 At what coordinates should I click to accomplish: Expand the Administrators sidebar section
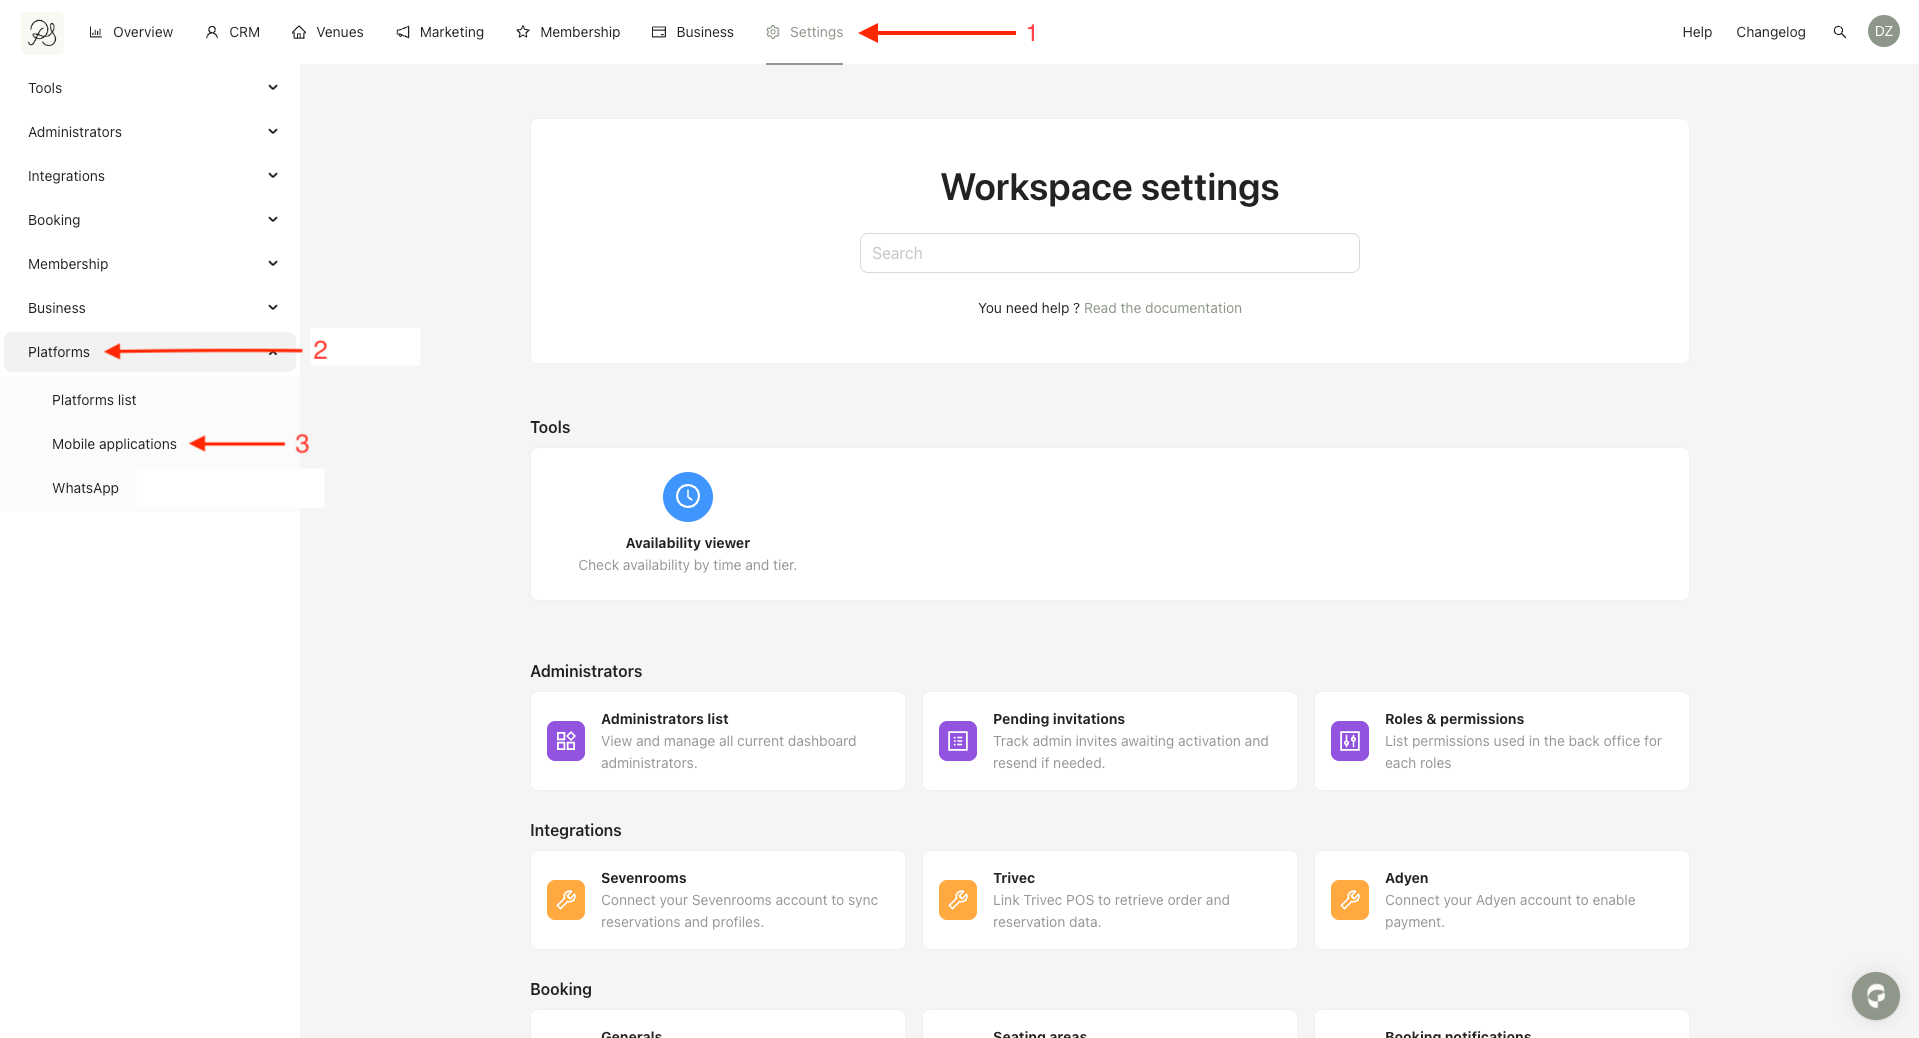click(x=150, y=132)
